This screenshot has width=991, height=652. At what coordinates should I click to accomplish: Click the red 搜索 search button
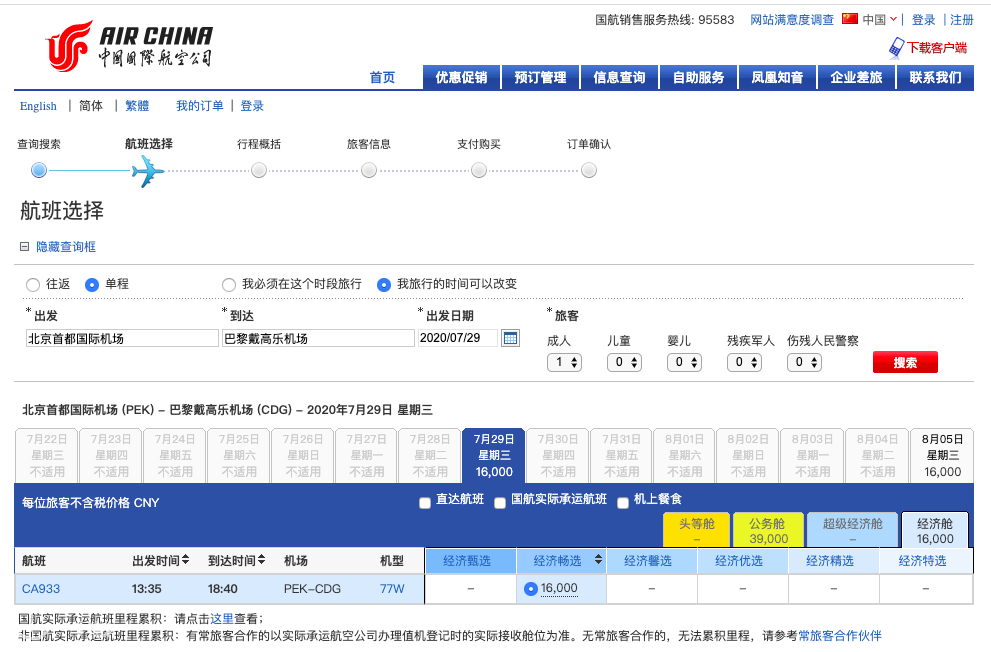905,363
